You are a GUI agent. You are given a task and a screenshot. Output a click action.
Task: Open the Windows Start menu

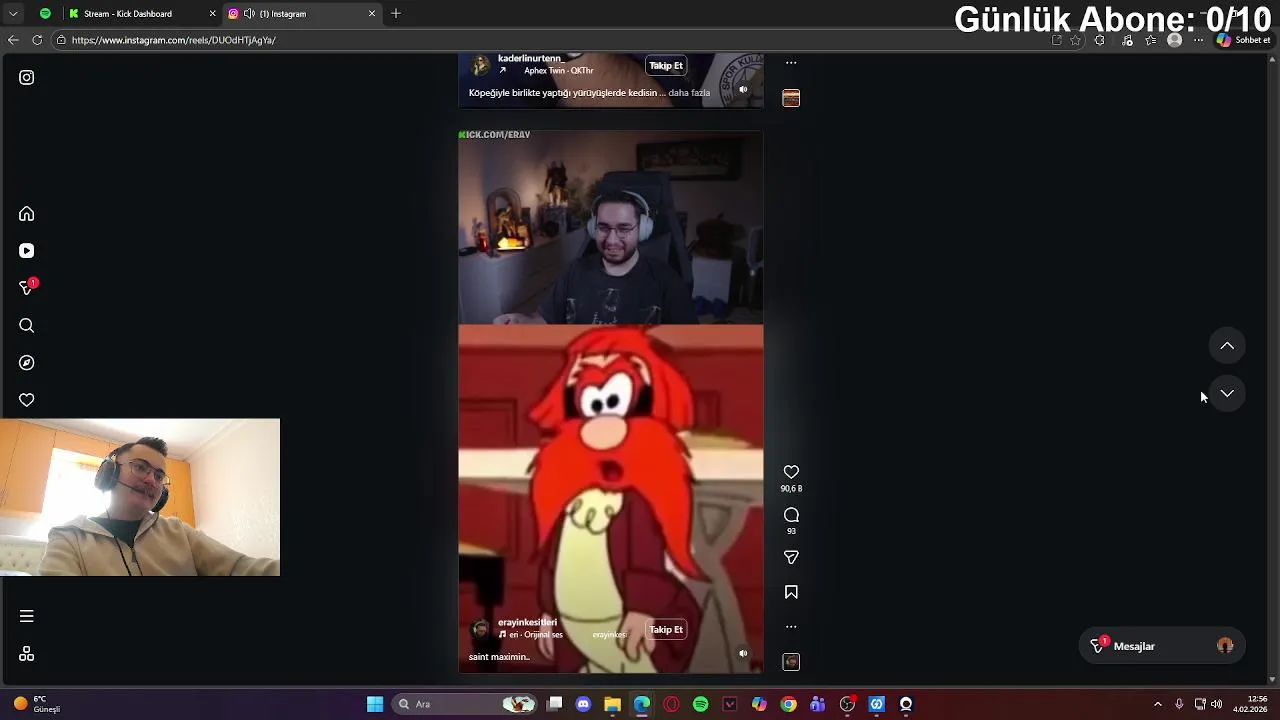click(375, 704)
